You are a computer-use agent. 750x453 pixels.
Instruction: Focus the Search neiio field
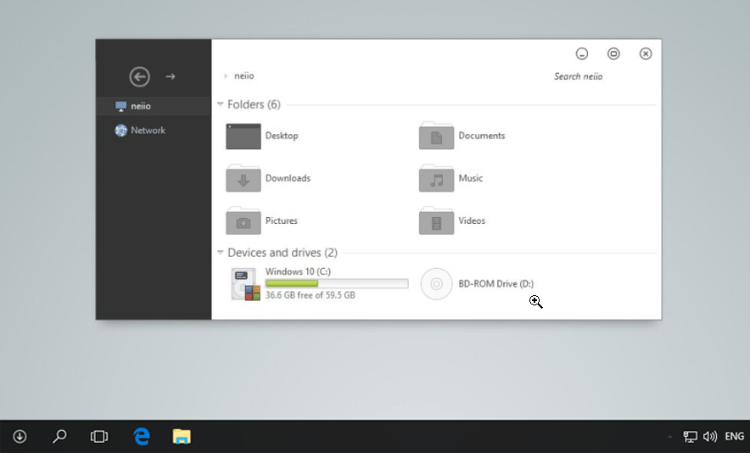coord(578,77)
